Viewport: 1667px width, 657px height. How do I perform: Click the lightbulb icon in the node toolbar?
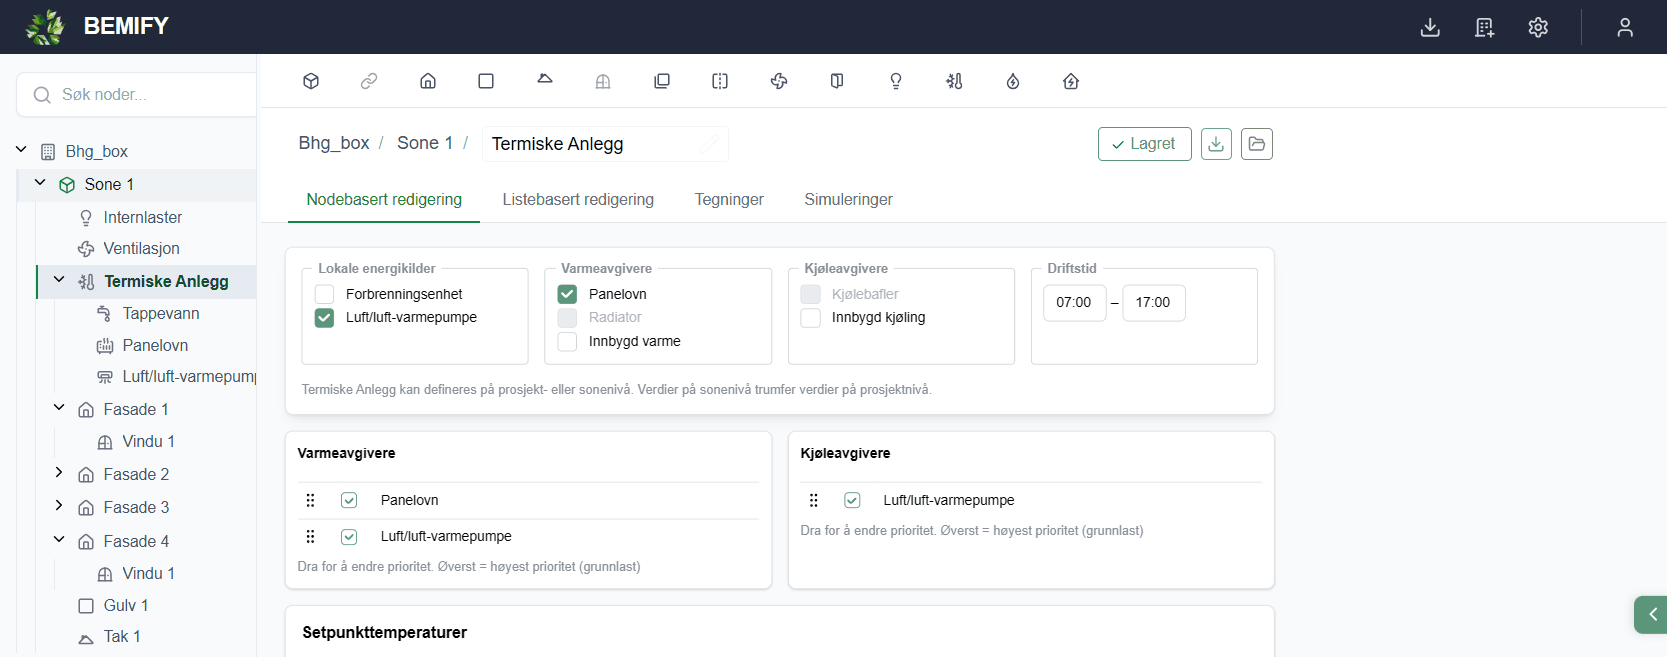pyautogui.click(x=896, y=81)
